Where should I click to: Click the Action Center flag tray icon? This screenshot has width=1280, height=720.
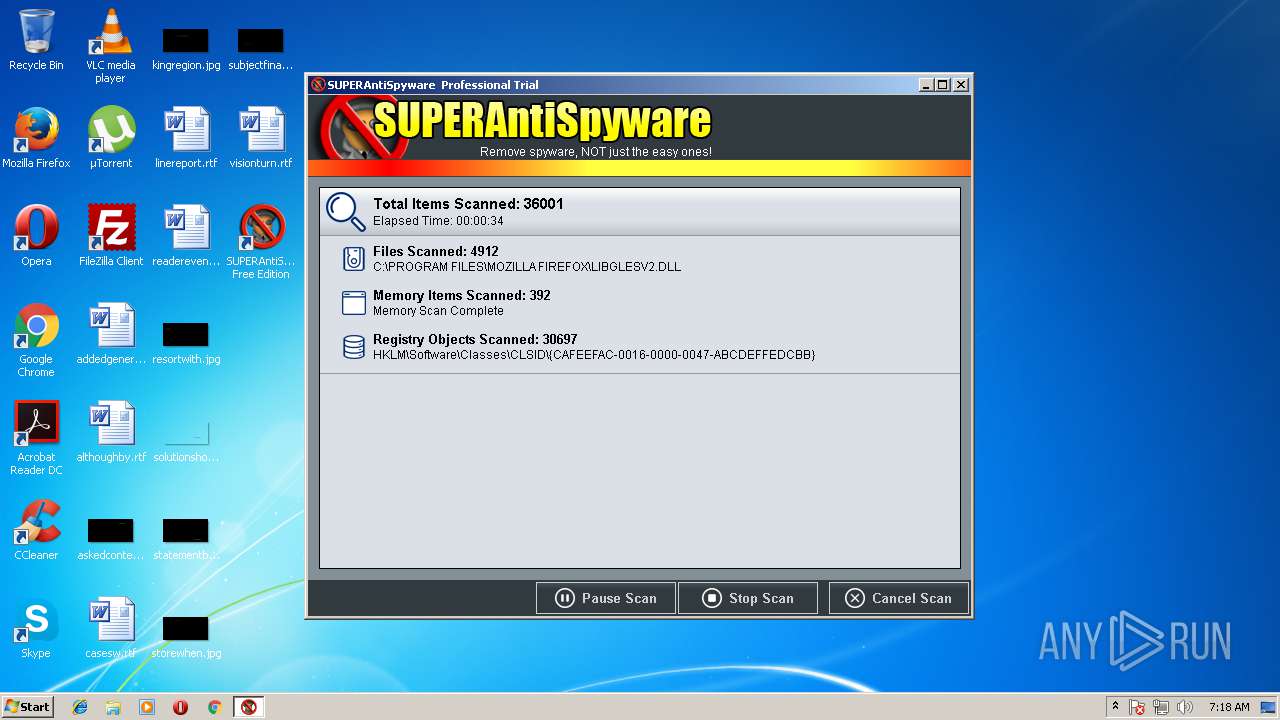1138,707
